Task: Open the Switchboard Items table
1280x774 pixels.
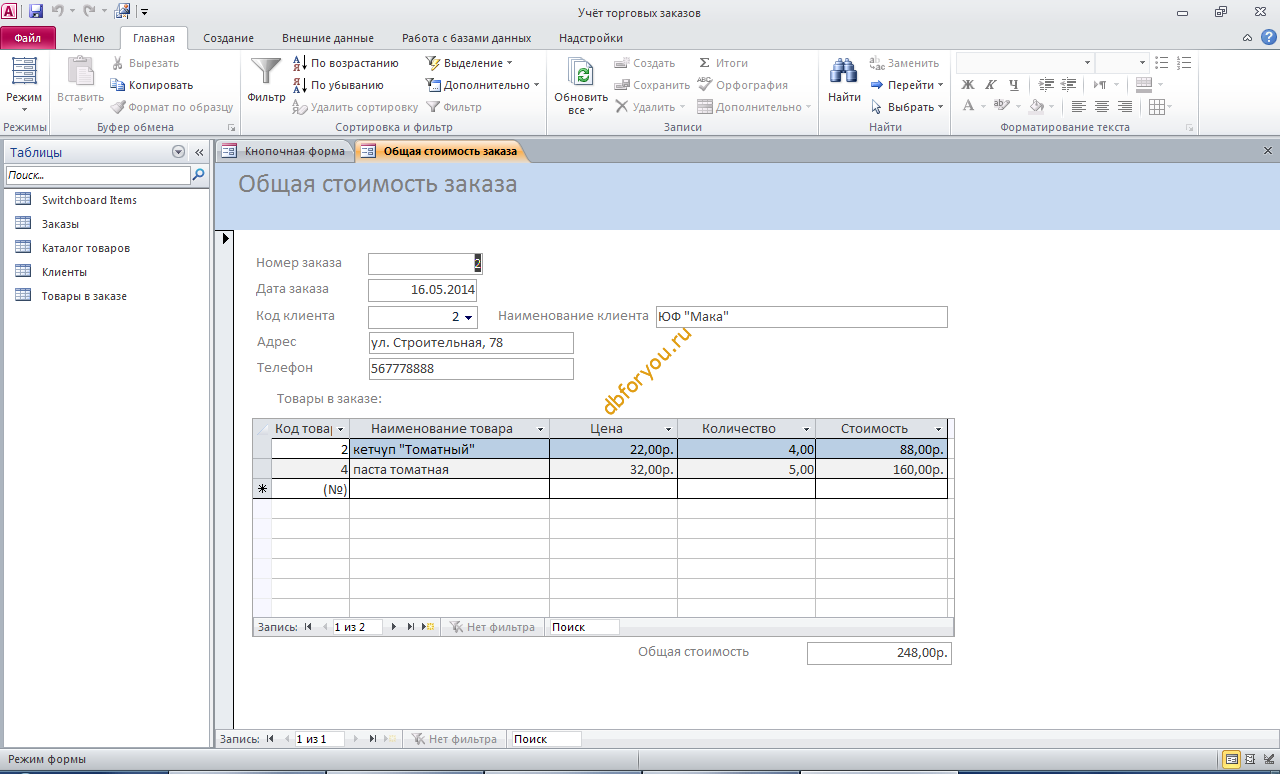Action: (89, 200)
